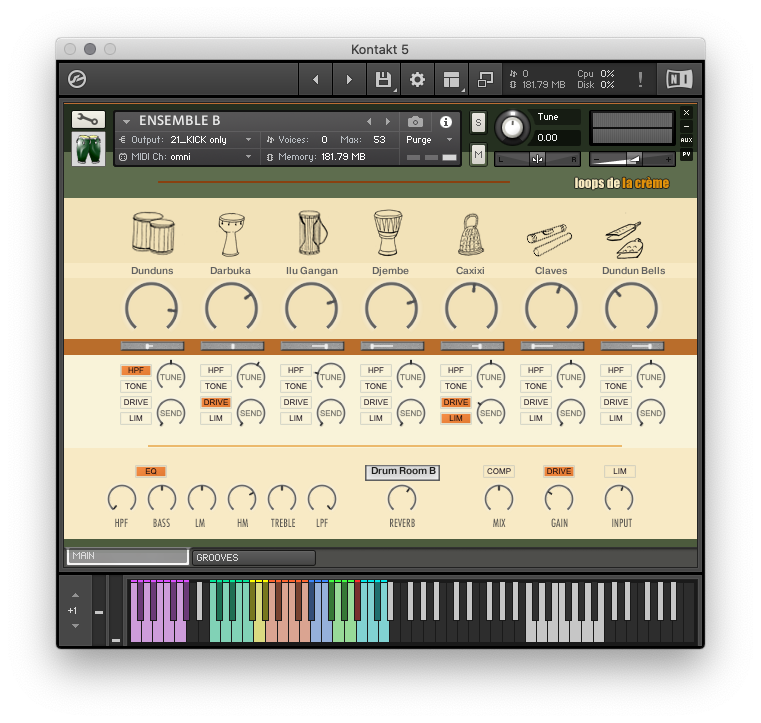
Task: Select the Claves icon
Action: point(549,239)
